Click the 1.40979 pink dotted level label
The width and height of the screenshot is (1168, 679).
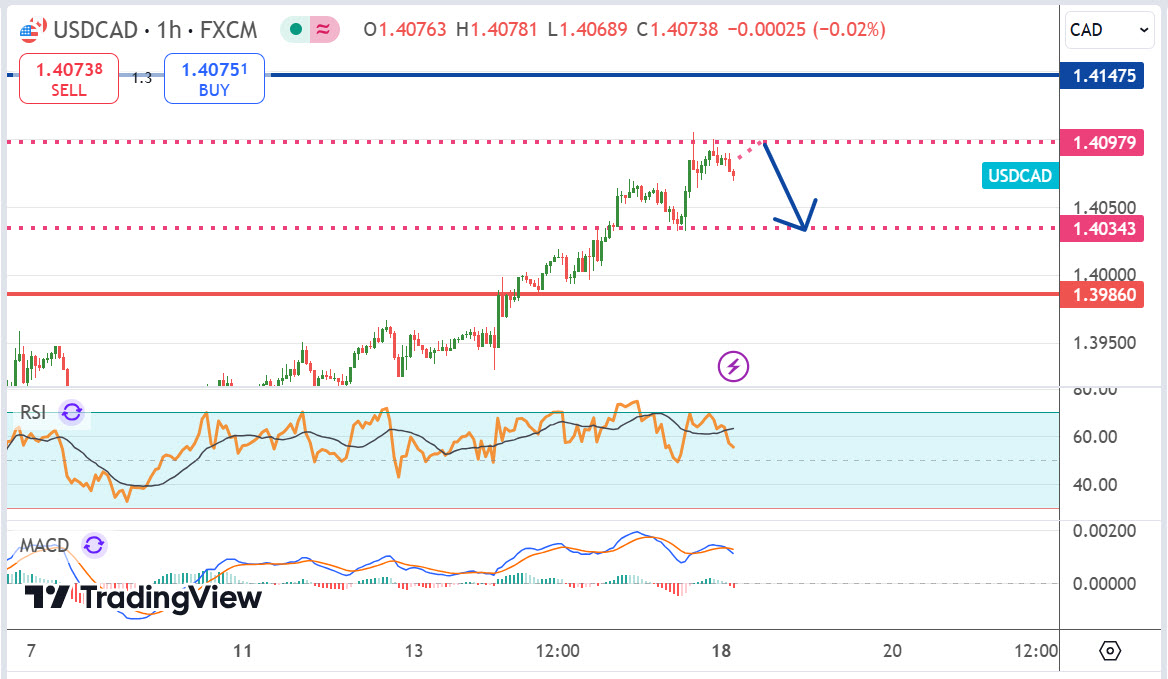1104,143
